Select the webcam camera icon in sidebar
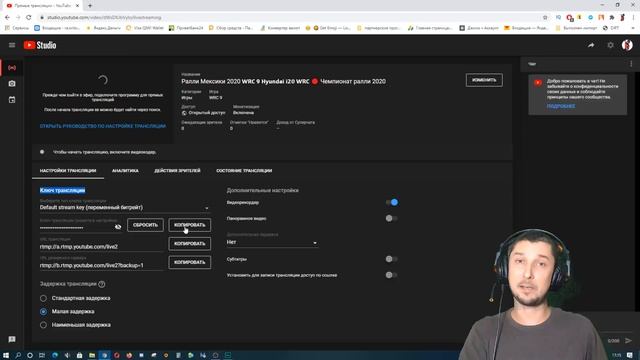 tap(12, 84)
